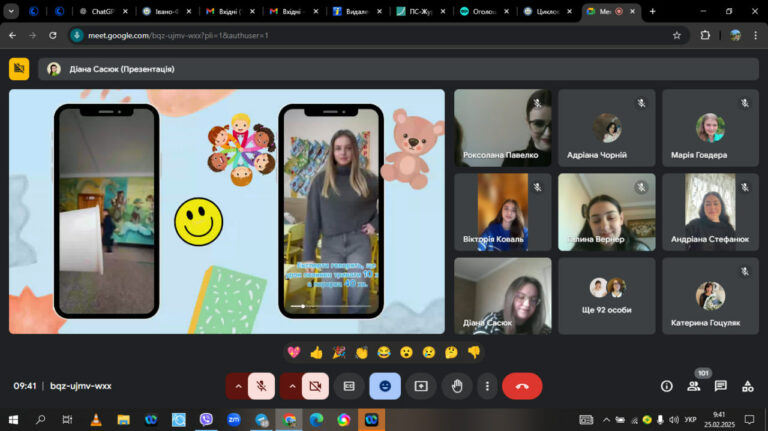Expand video settings arrow beside camera
768x431 pixels.
(292, 386)
